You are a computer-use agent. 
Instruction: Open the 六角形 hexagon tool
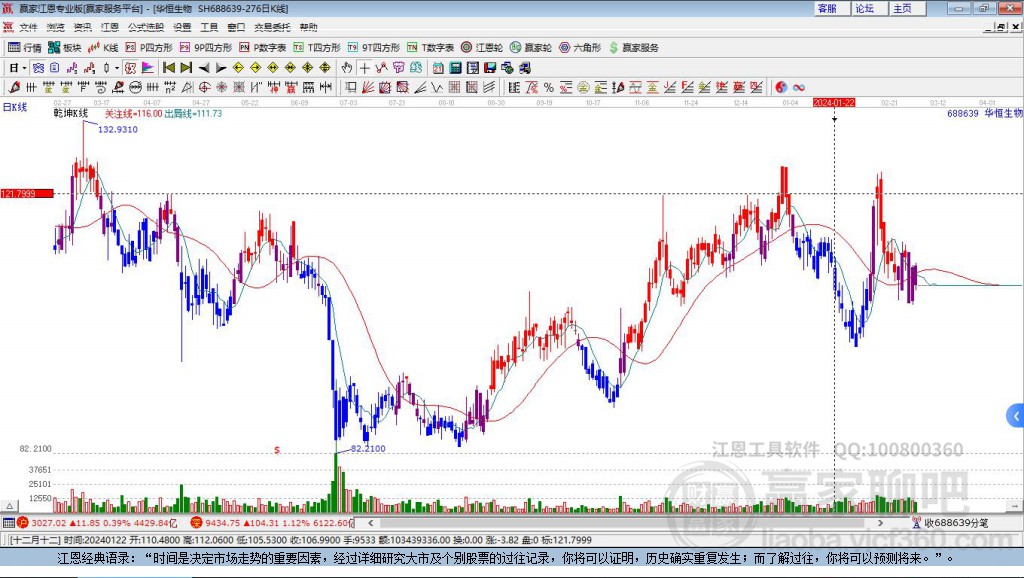point(580,47)
